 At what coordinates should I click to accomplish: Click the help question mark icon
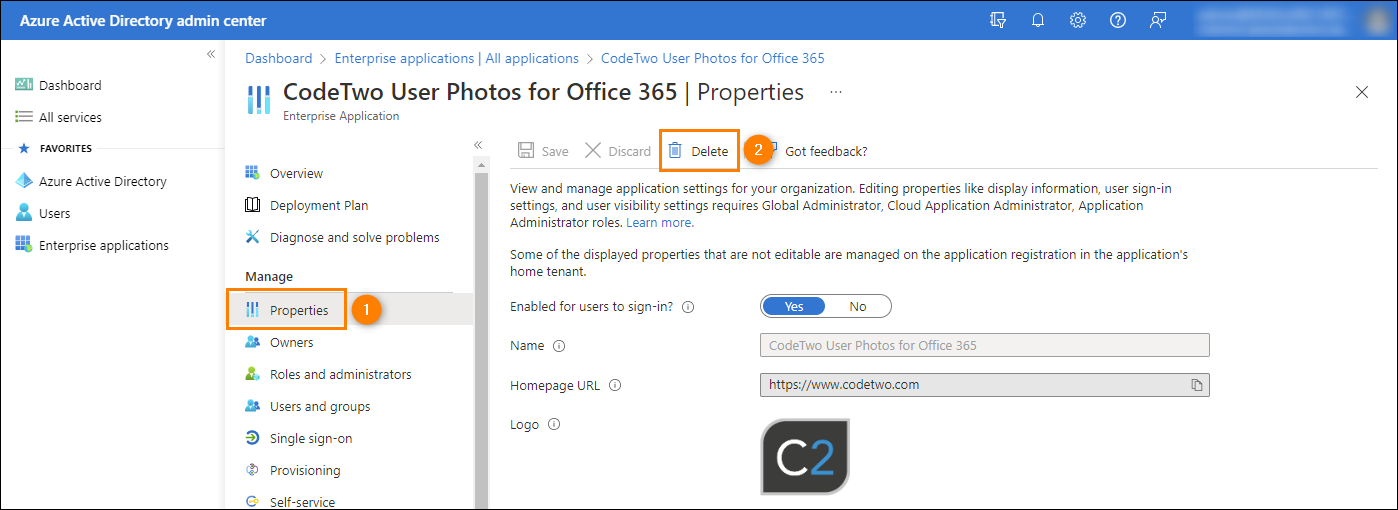click(1118, 20)
